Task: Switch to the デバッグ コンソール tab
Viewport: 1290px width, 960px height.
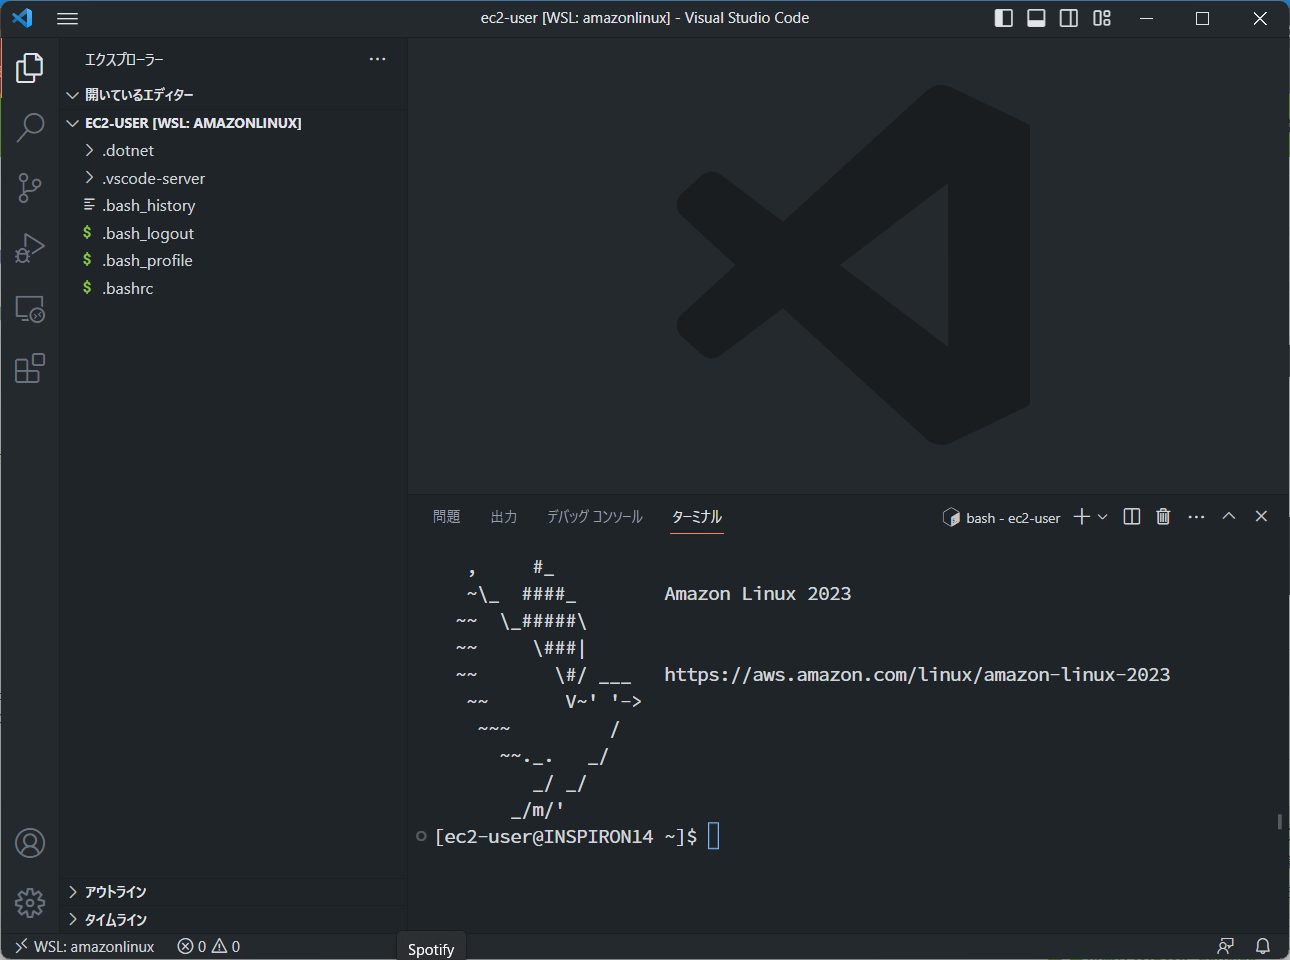Action: [x=594, y=517]
